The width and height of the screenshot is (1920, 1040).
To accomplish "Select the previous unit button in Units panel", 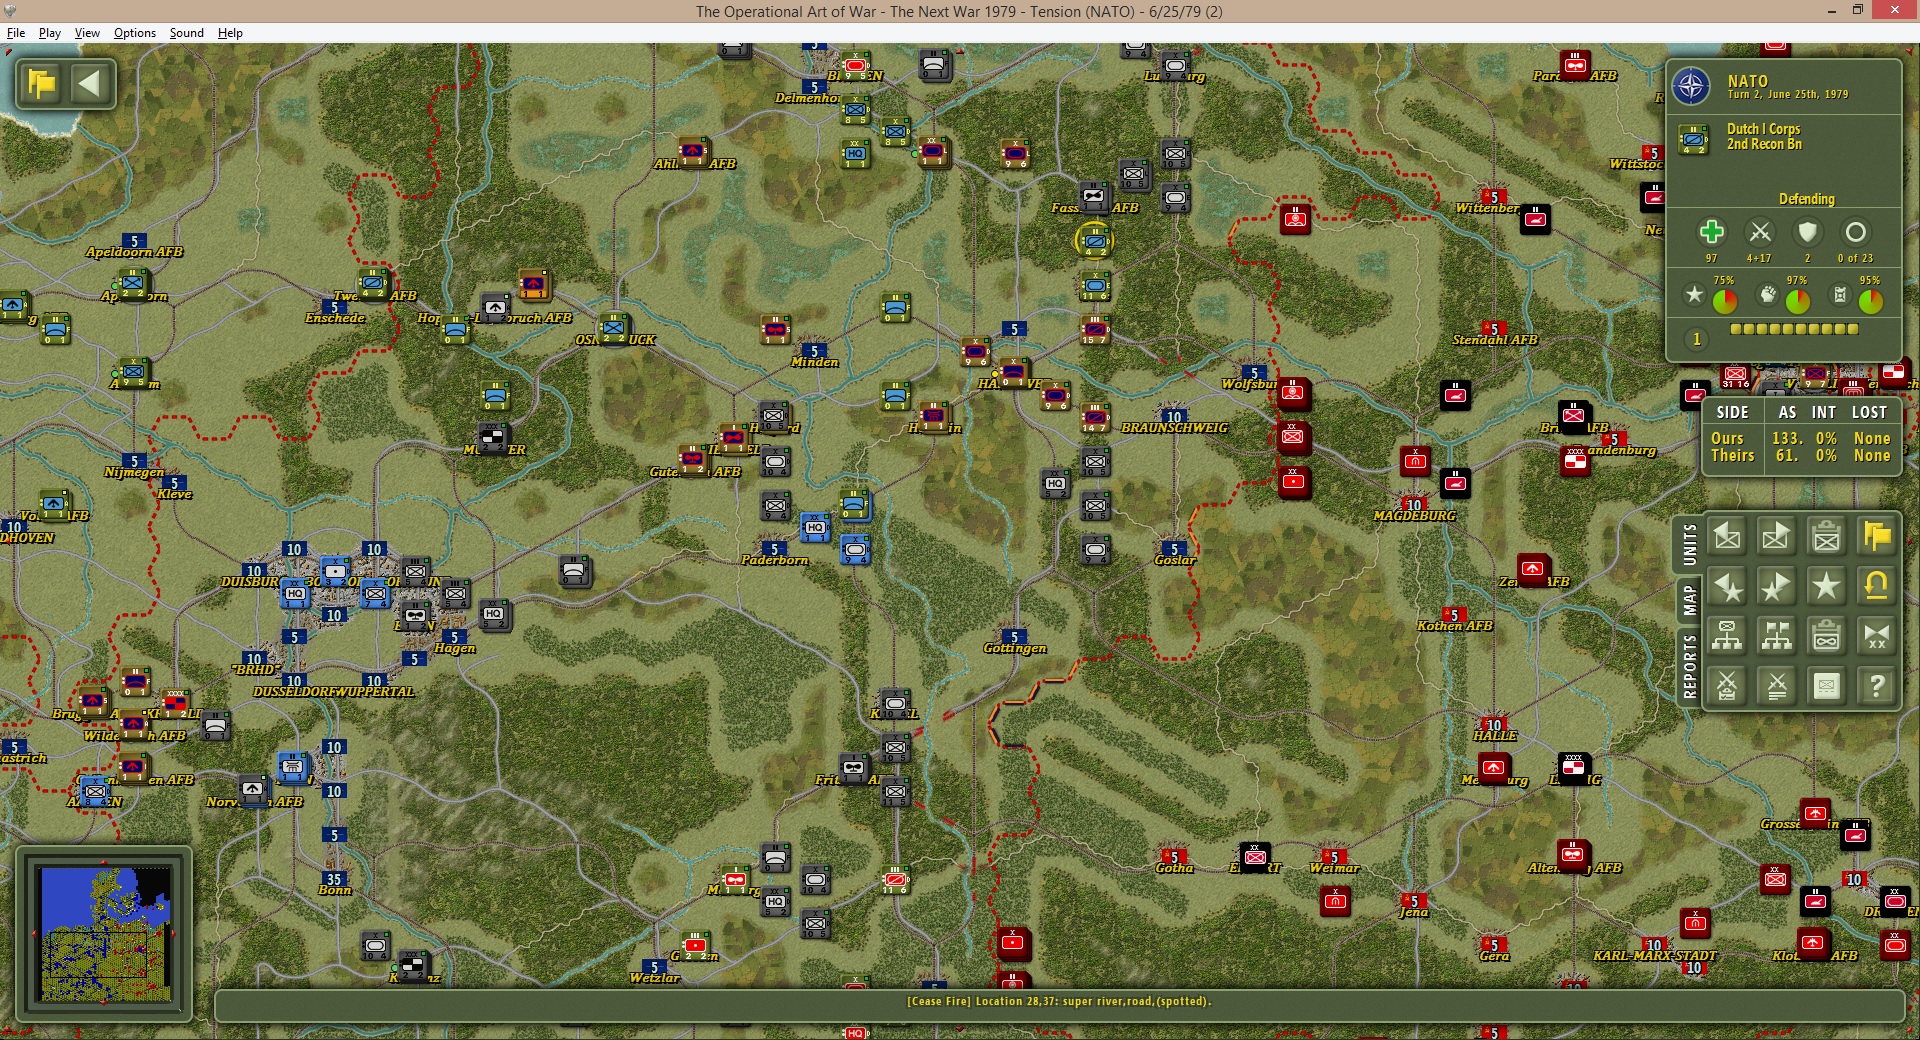I will click(x=1727, y=537).
